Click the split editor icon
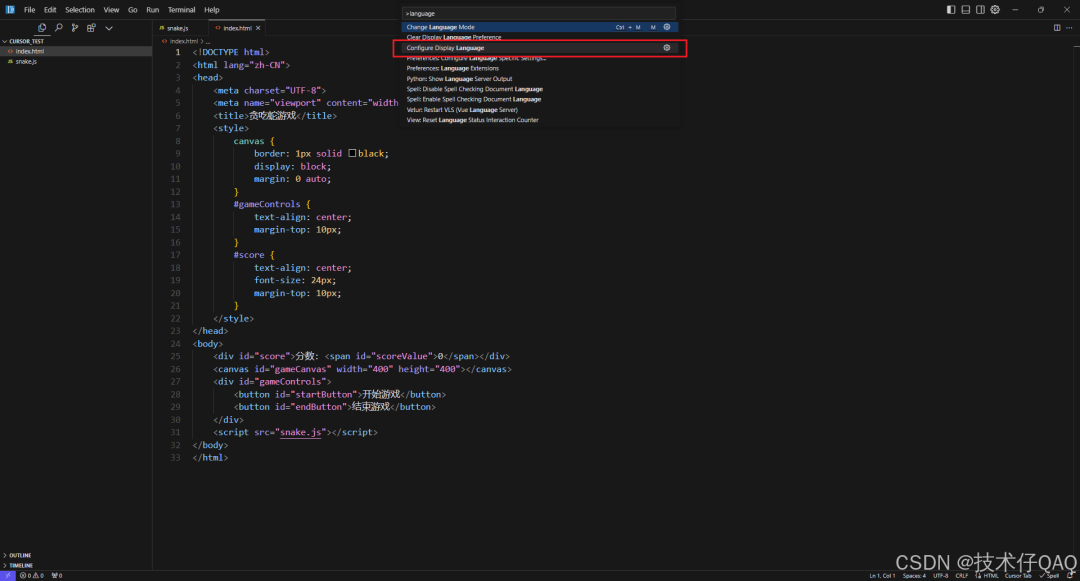 pos(1057,28)
